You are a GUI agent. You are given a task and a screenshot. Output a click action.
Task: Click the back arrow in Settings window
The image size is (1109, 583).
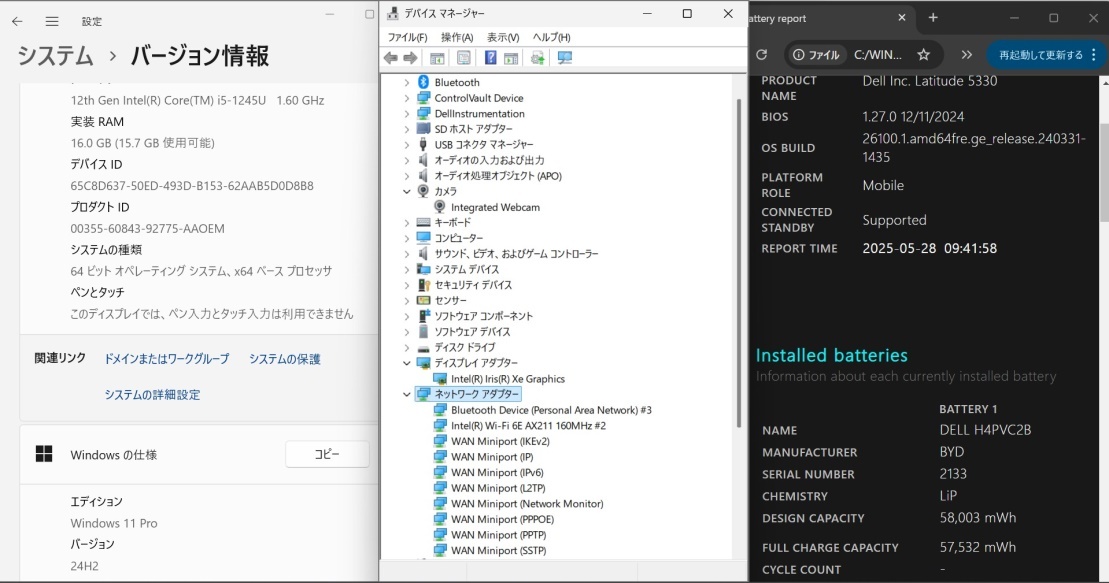[x=17, y=21]
